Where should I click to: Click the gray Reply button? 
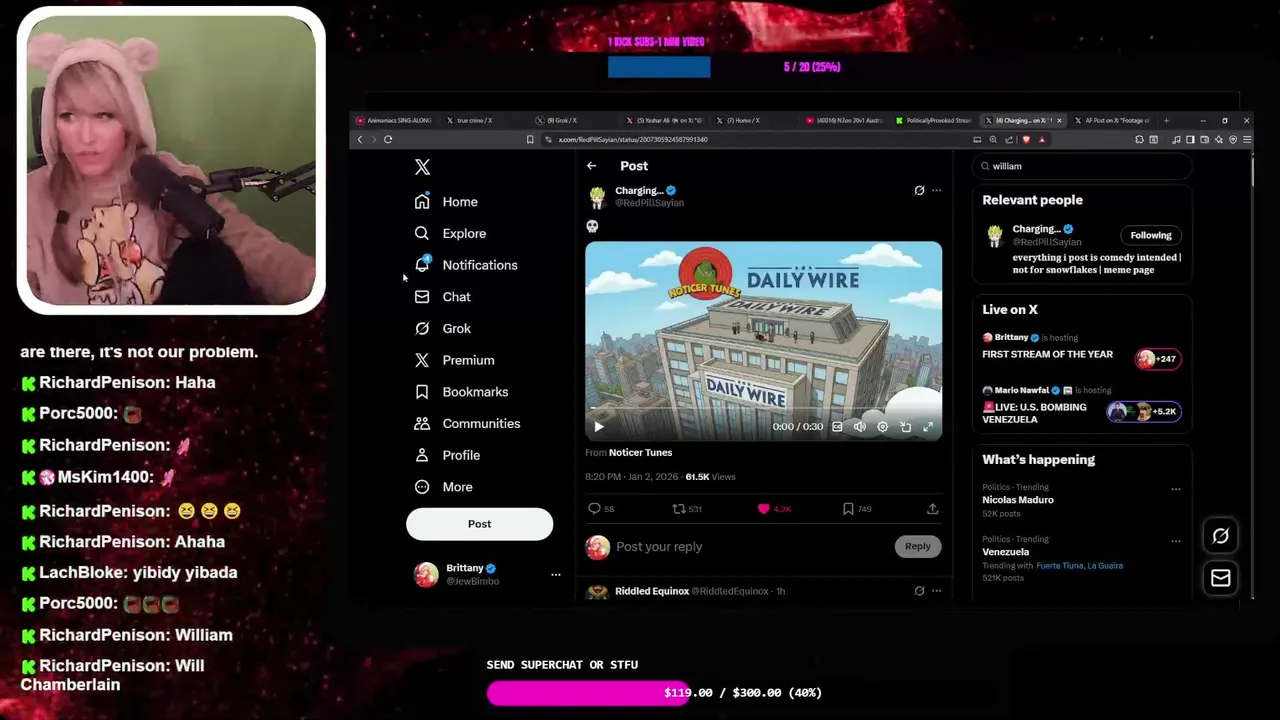click(x=917, y=547)
